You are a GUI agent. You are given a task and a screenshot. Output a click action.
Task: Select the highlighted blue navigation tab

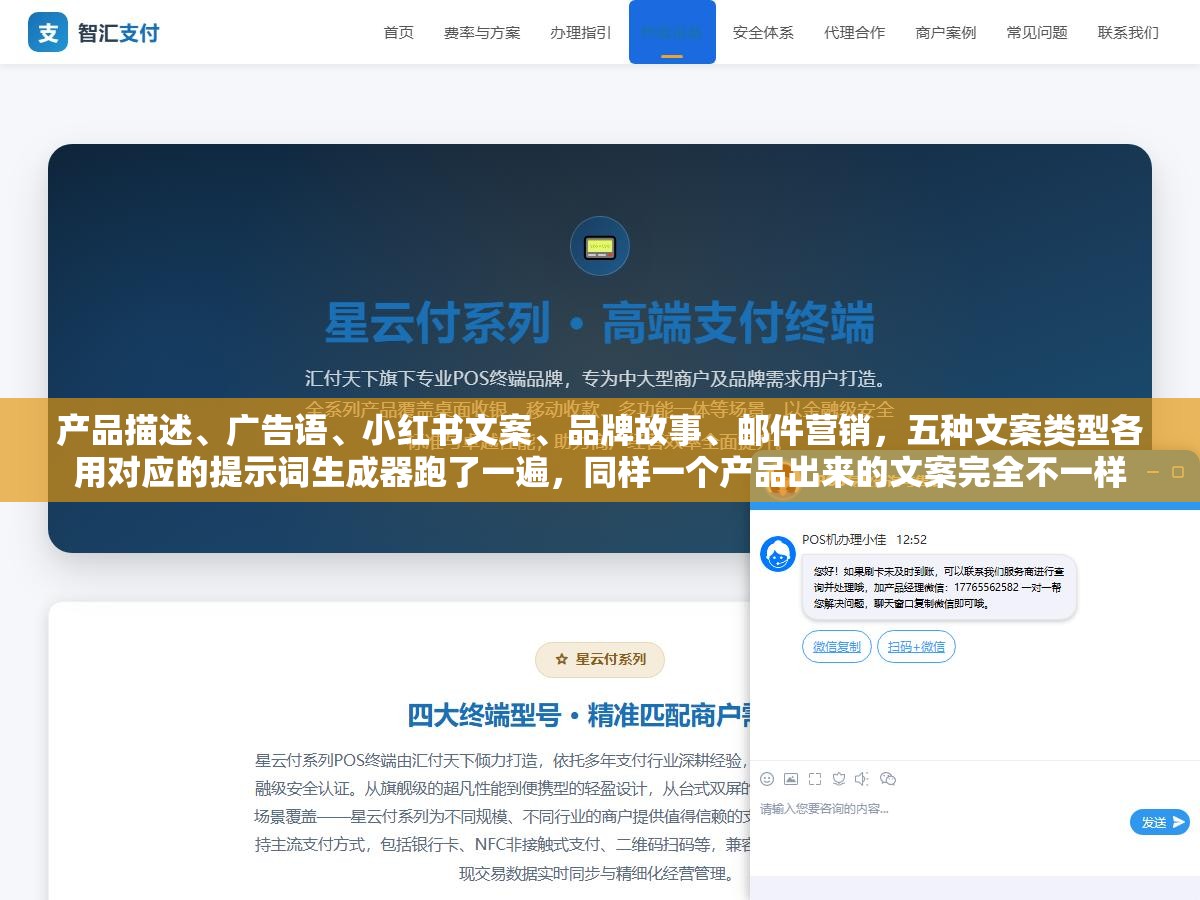point(672,32)
